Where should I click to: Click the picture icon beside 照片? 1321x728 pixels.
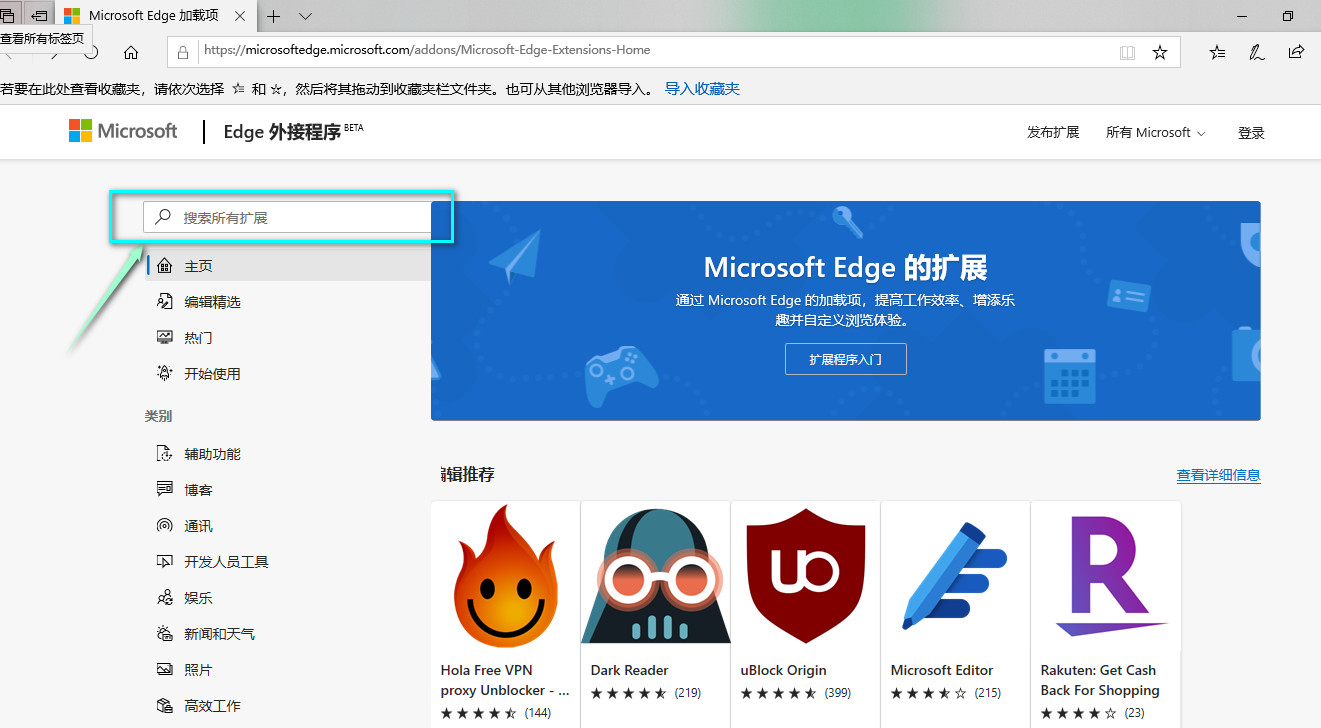coord(165,669)
